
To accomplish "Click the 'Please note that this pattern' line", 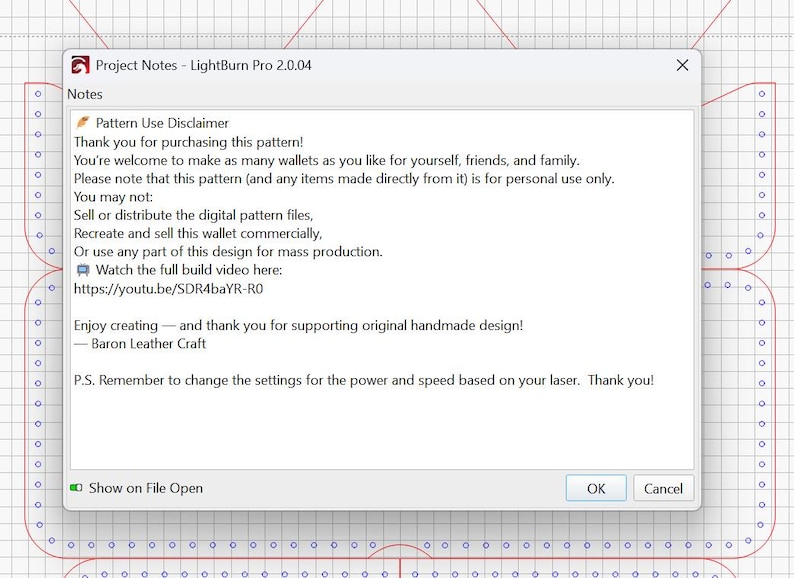I will pyautogui.click(x=344, y=179).
